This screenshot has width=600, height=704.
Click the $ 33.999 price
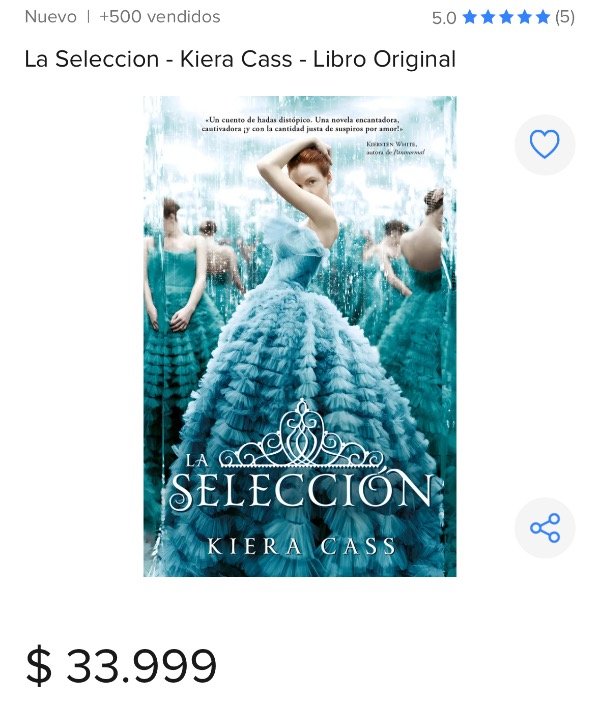coord(121,666)
